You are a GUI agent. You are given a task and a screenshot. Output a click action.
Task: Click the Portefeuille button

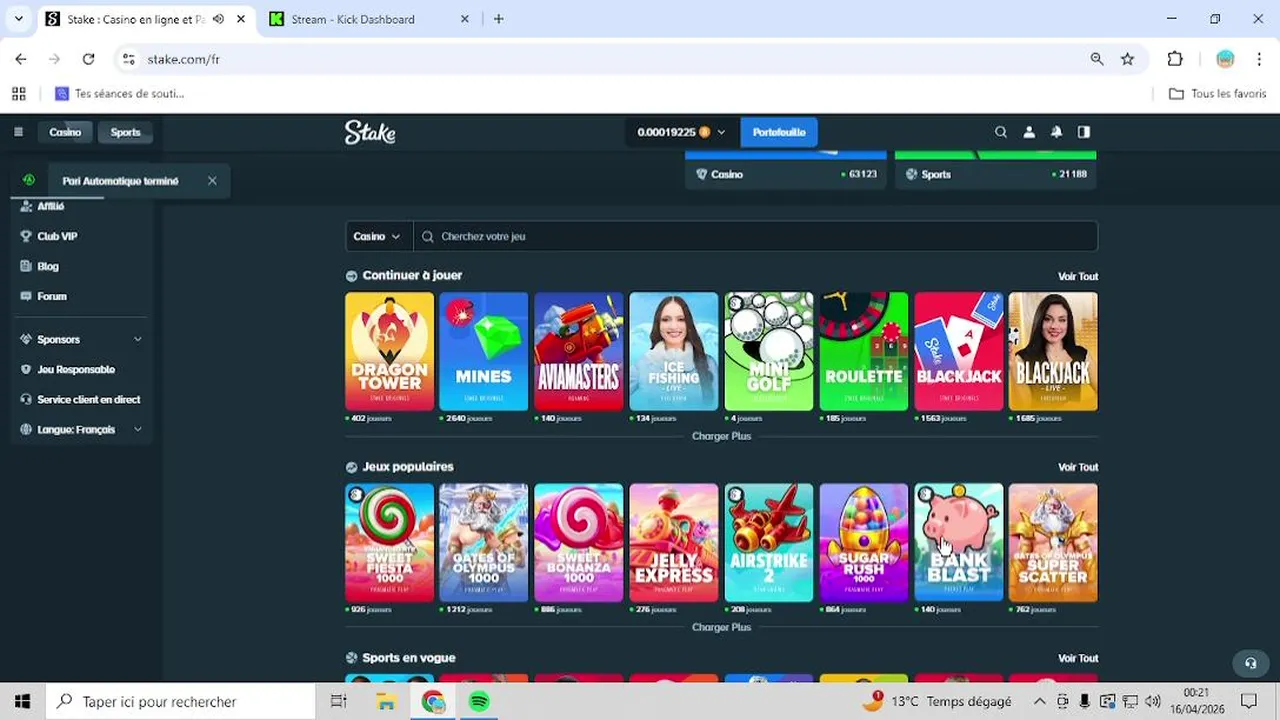(x=779, y=132)
